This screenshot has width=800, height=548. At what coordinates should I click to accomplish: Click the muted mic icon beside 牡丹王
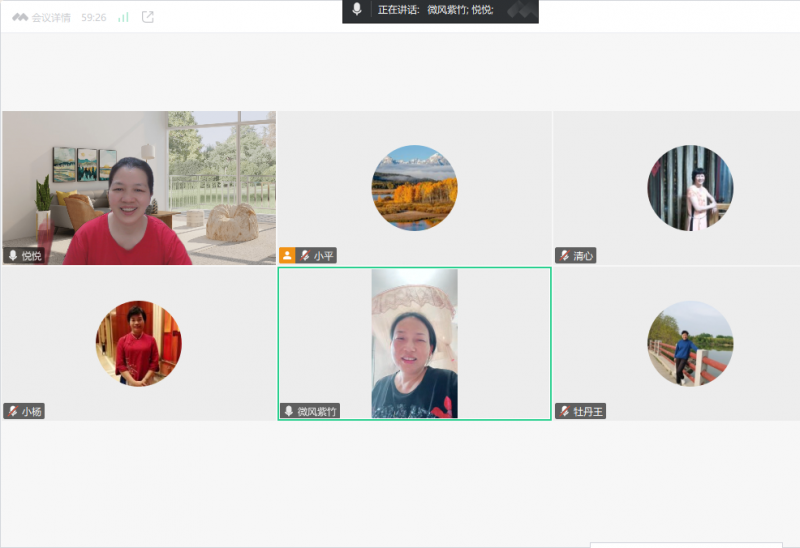(565, 411)
